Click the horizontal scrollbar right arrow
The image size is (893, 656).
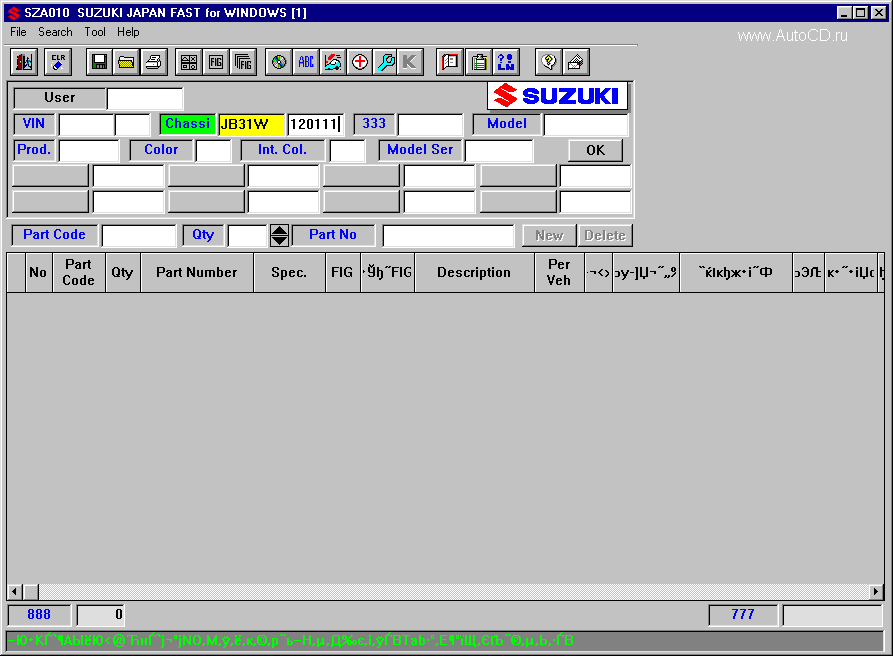tap(876, 592)
